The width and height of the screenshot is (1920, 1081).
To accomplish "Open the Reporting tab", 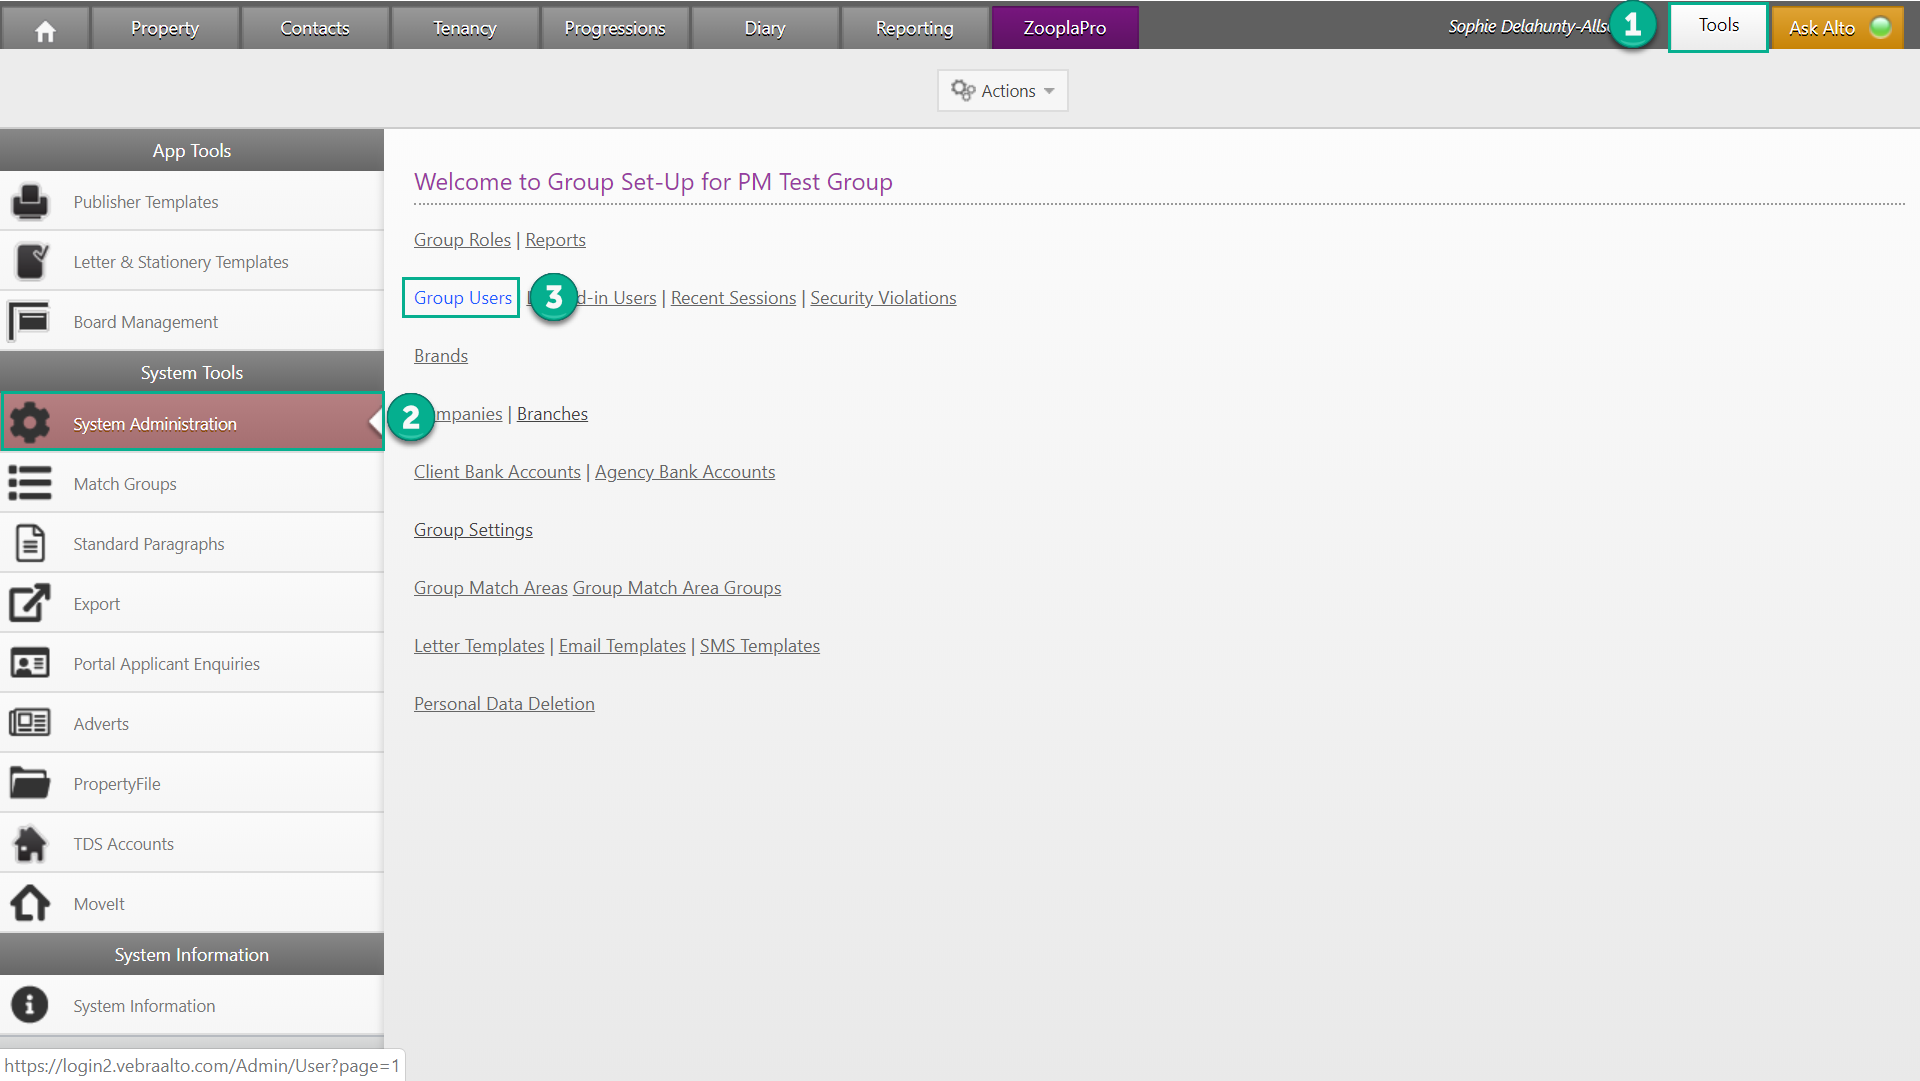I will (x=914, y=28).
